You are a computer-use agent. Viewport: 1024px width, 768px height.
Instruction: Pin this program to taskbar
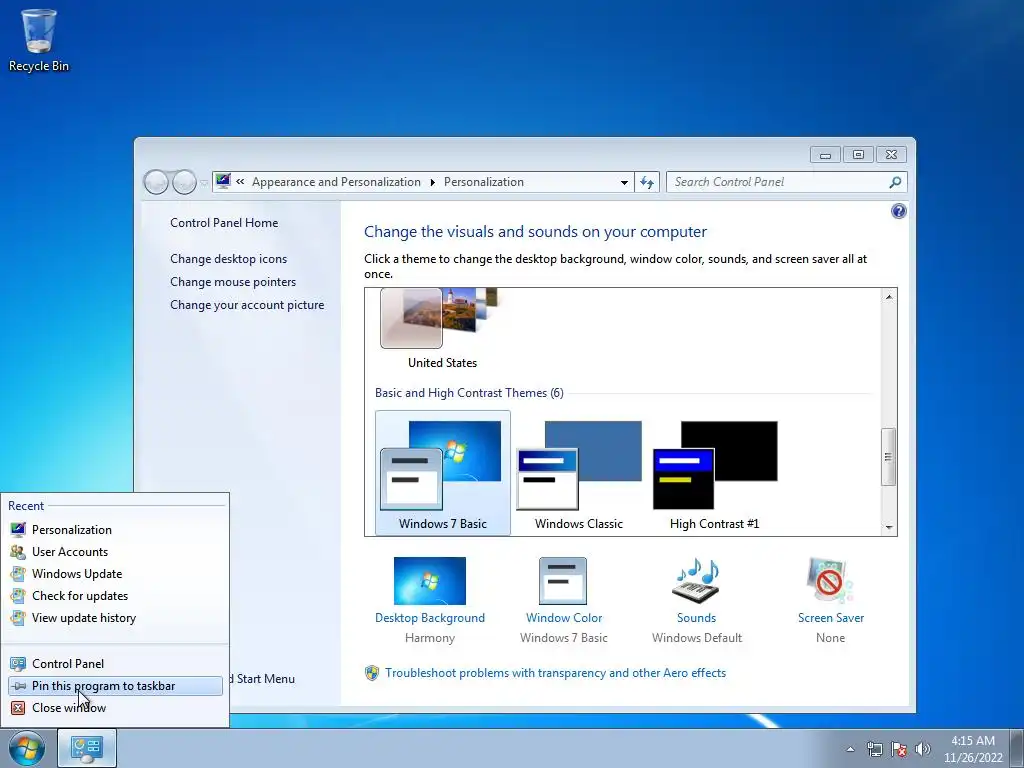[x=115, y=686]
